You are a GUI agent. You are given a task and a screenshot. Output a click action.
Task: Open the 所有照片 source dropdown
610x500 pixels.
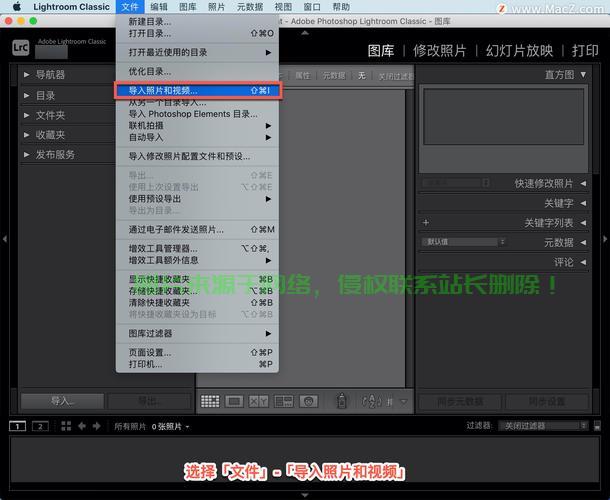coord(152,426)
